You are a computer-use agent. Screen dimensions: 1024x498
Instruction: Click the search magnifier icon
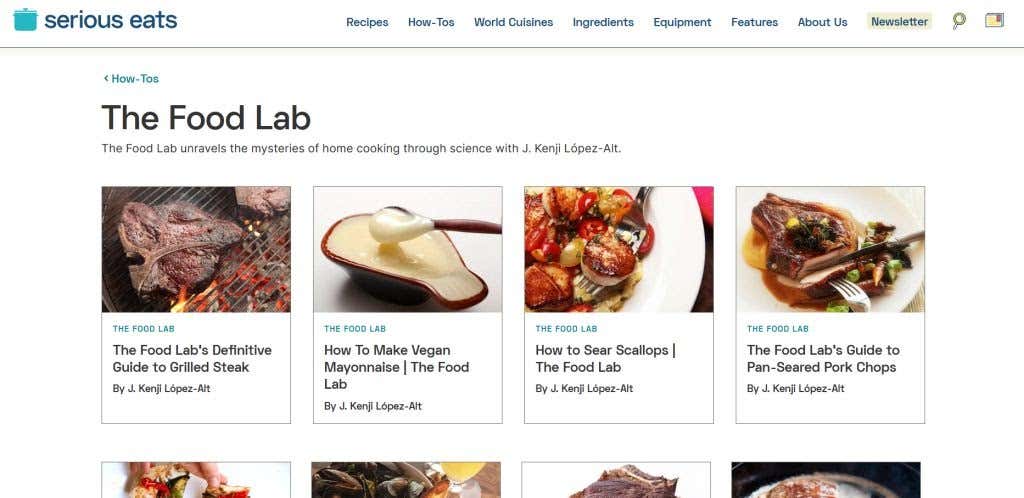click(959, 21)
